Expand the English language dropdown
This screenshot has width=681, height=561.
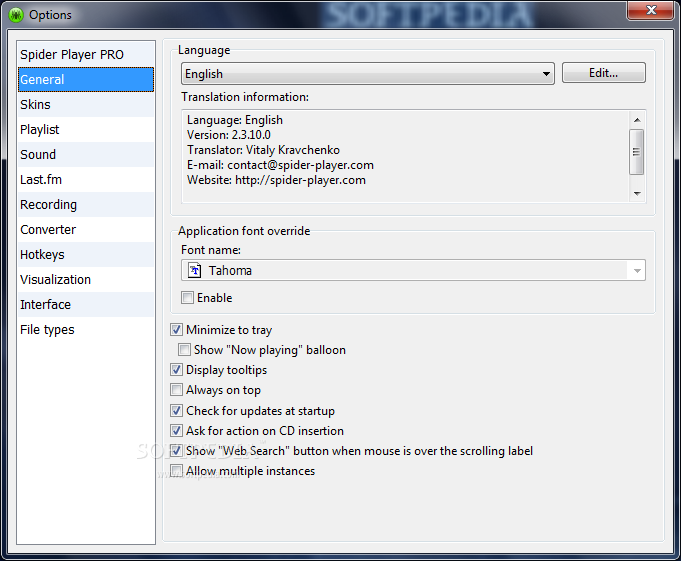(x=368, y=73)
